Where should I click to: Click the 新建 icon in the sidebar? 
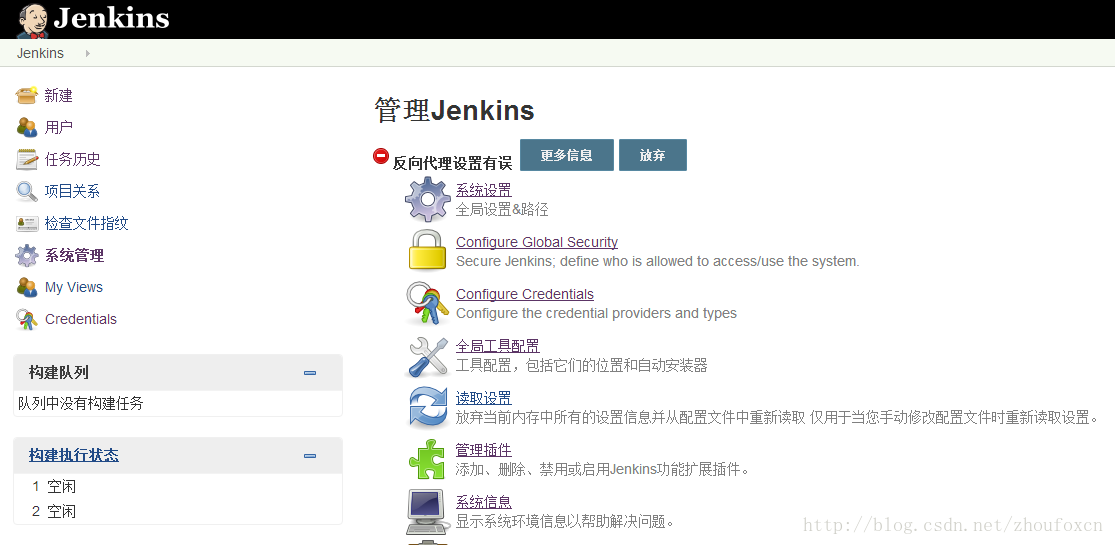pyautogui.click(x=27, y=95)
